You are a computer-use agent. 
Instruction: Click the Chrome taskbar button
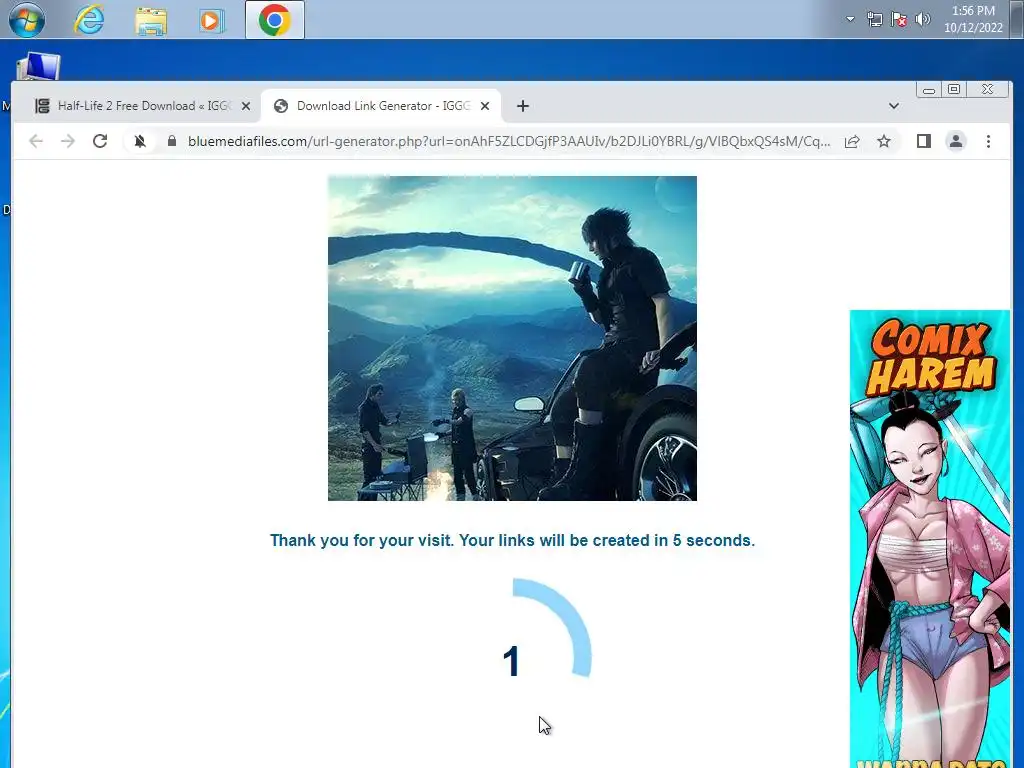274,20
